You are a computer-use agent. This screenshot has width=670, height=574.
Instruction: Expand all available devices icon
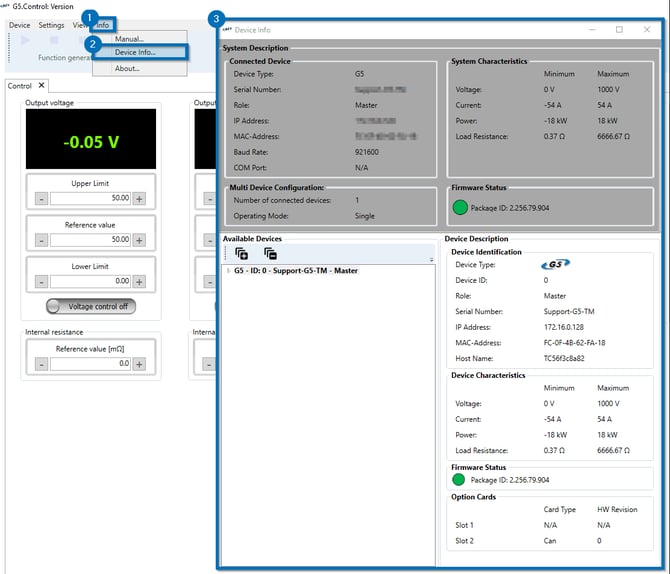click(241, 254)
